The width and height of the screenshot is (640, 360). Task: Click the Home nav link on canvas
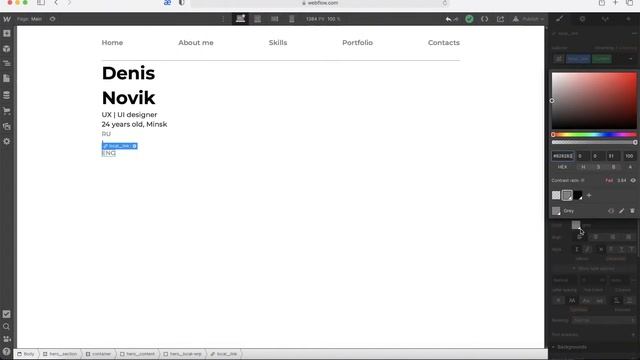pos(112,42)
